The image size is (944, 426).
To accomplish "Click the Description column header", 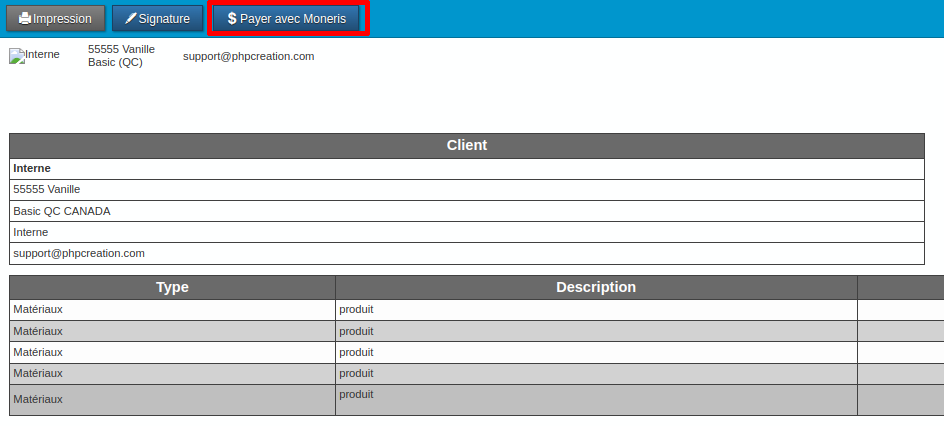I will 595,287.
